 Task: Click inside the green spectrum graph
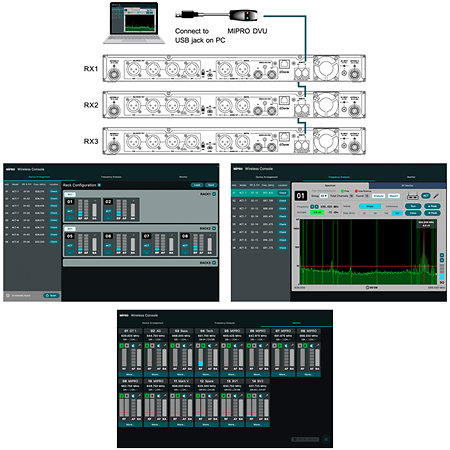pos(368,252)
